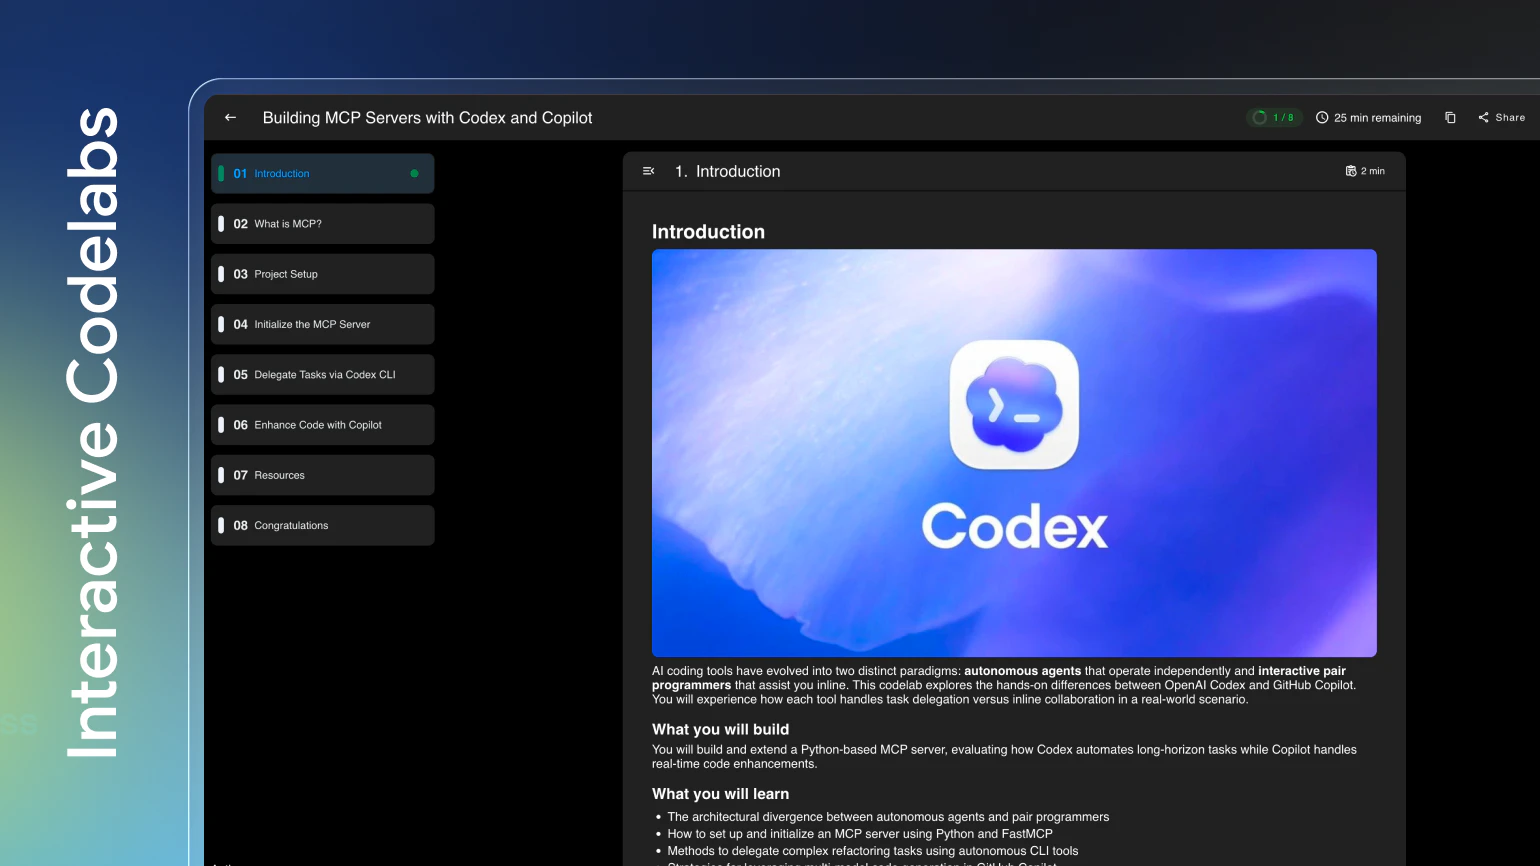Viewport: 1540px width, 866px height.
Task: Open step 02 What is MCP?
Action: tap(322, 224)
